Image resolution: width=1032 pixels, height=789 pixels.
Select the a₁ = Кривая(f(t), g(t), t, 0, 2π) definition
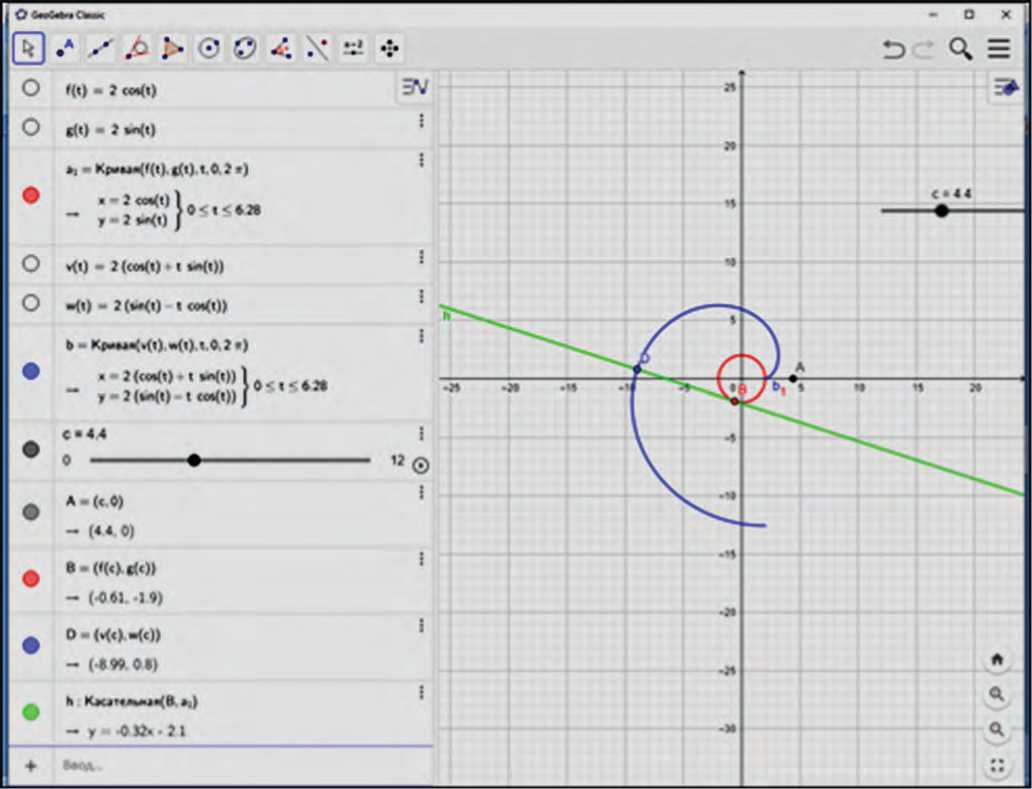click(157, 170)
